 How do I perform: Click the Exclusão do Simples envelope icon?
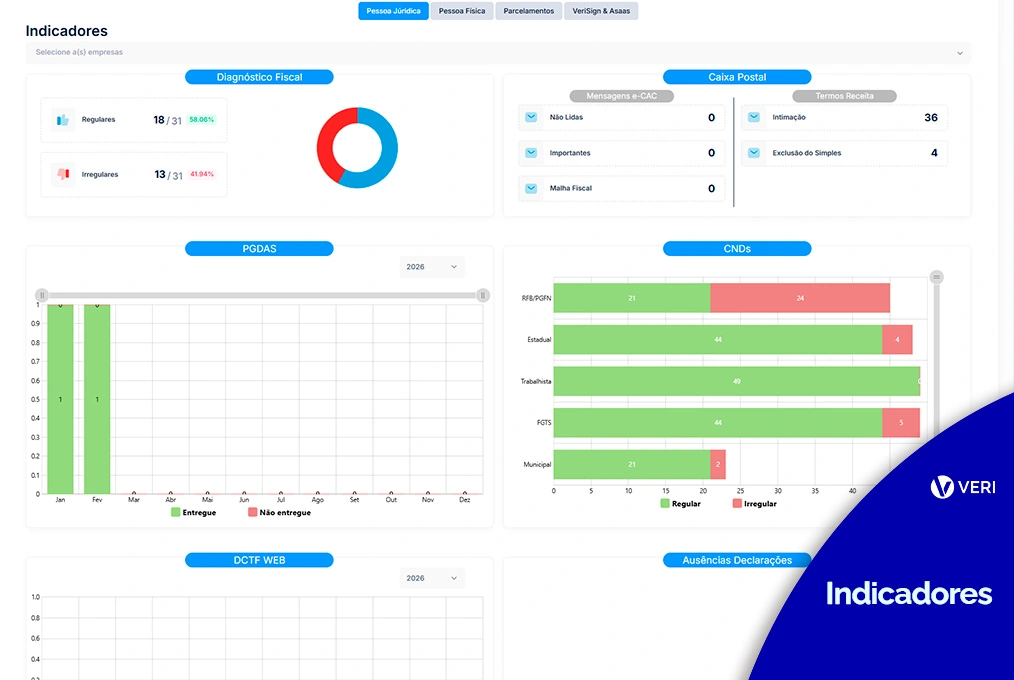coord(754,153)
